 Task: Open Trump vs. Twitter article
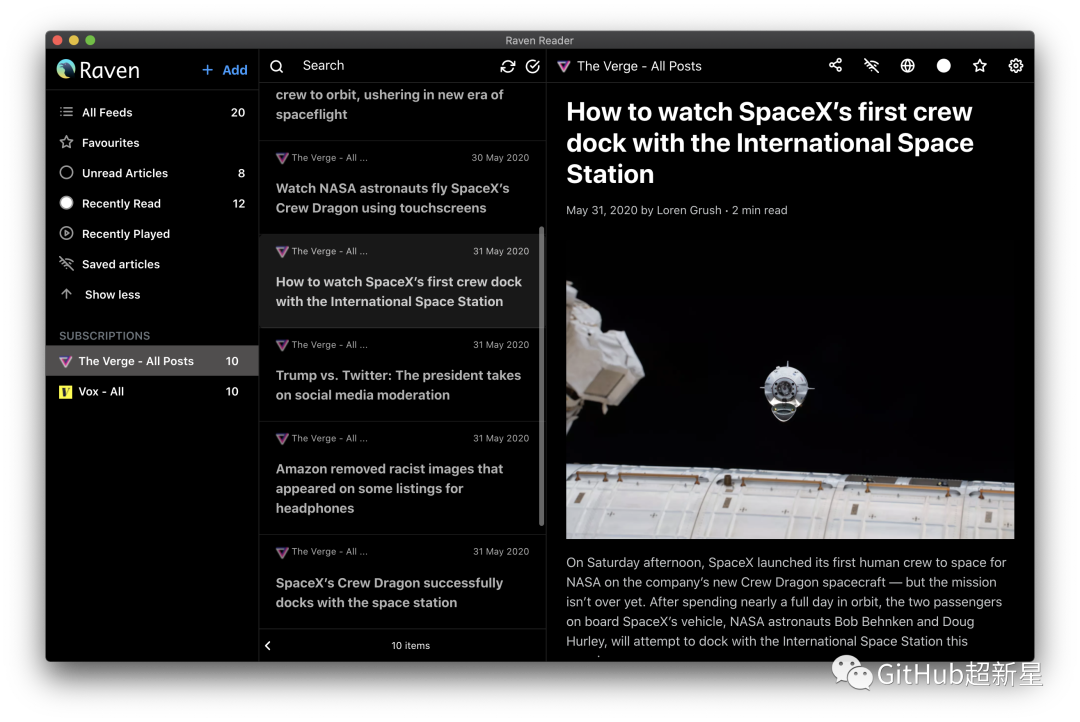pos(402,375)
